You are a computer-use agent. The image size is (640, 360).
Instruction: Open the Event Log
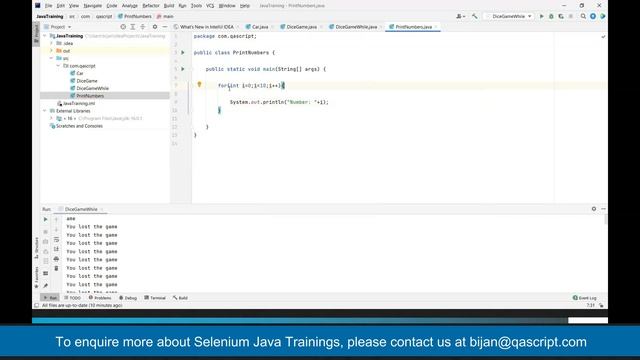coord(584,298)
